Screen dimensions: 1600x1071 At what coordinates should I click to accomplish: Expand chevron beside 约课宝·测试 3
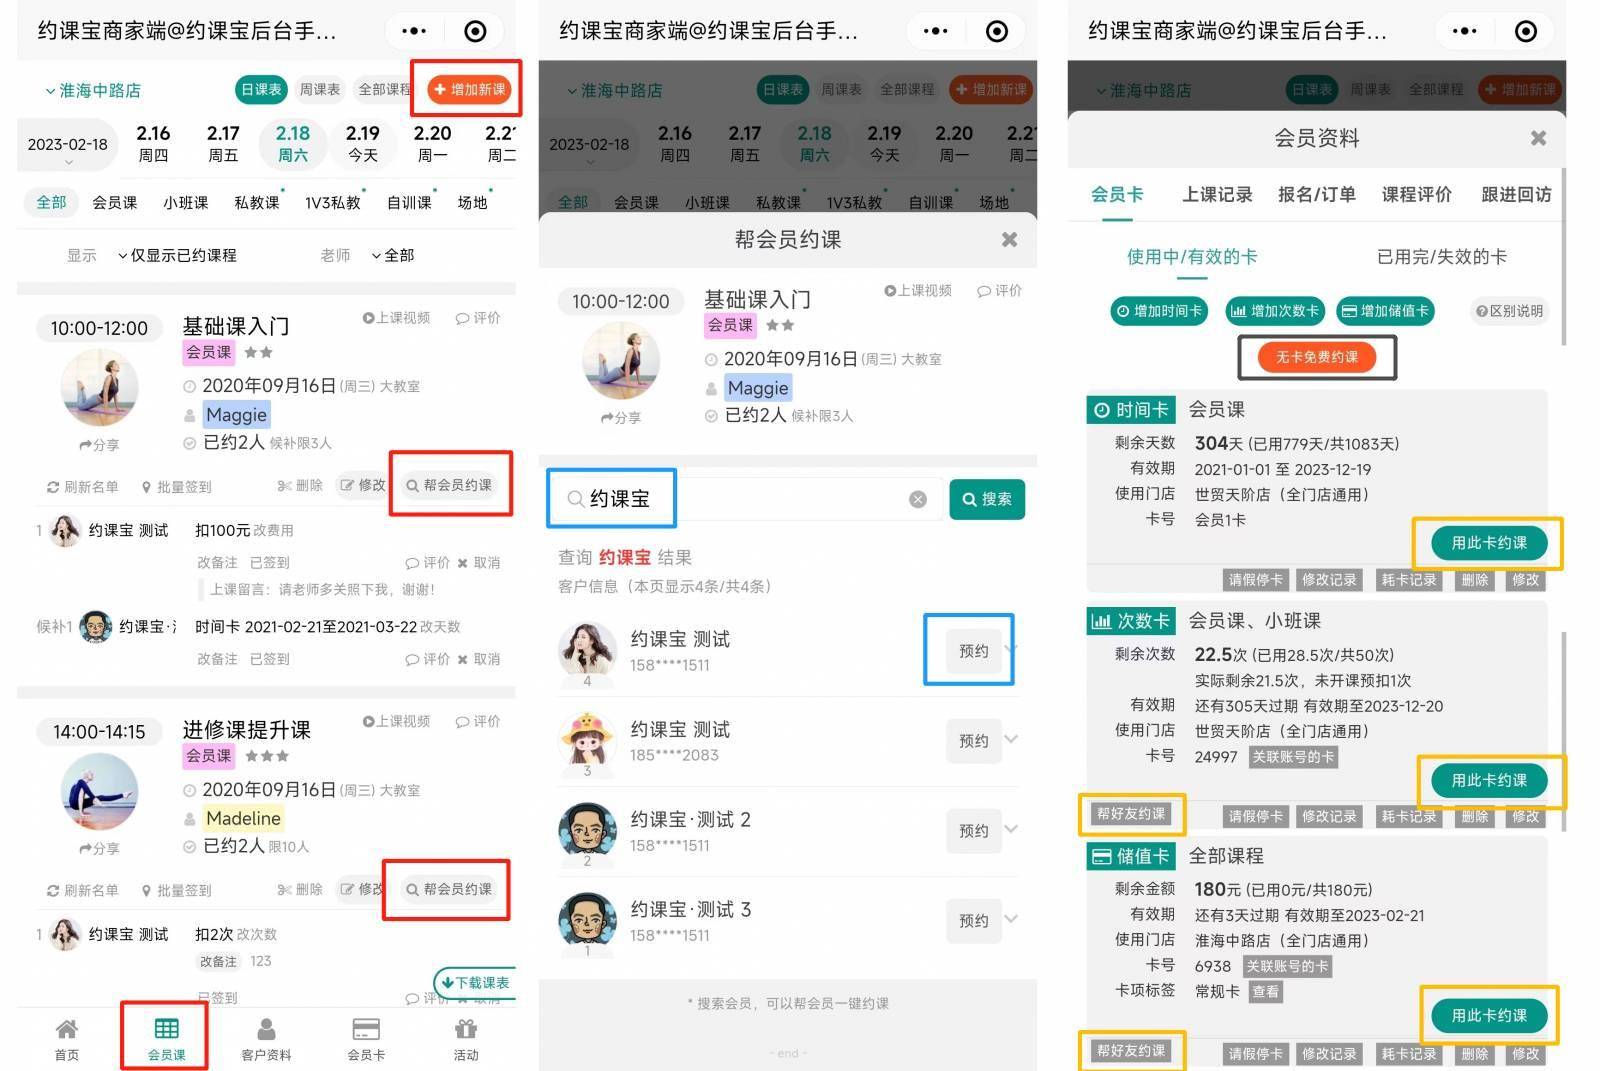pos(1011,919)
